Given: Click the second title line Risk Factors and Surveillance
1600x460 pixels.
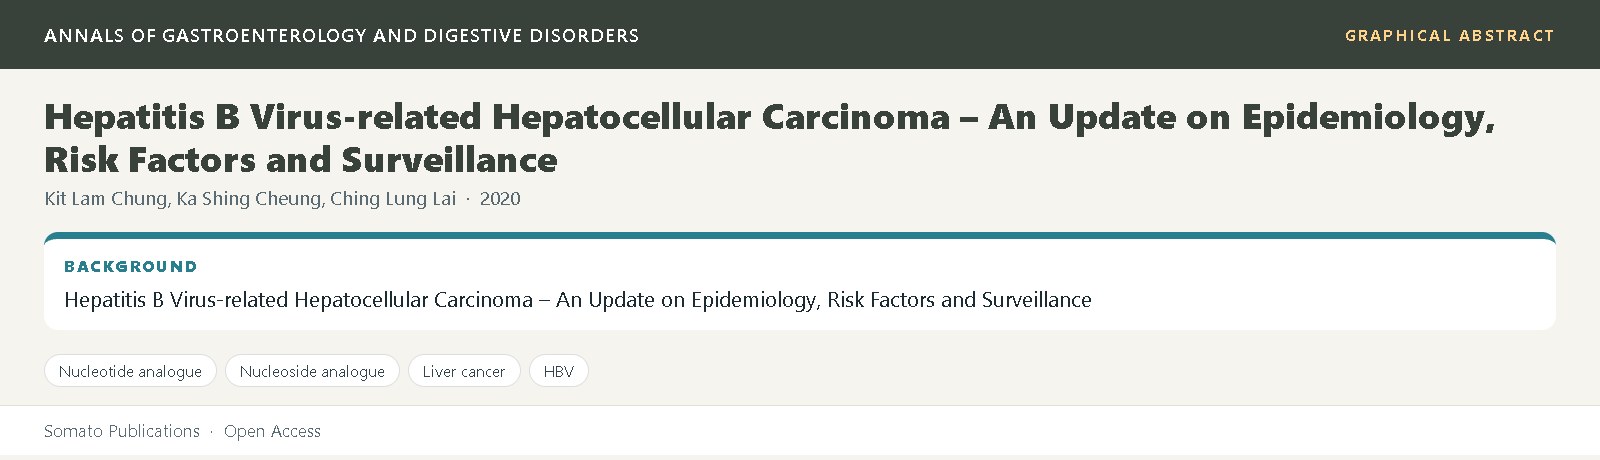Looking at the screenshot, I should [301, 160].
